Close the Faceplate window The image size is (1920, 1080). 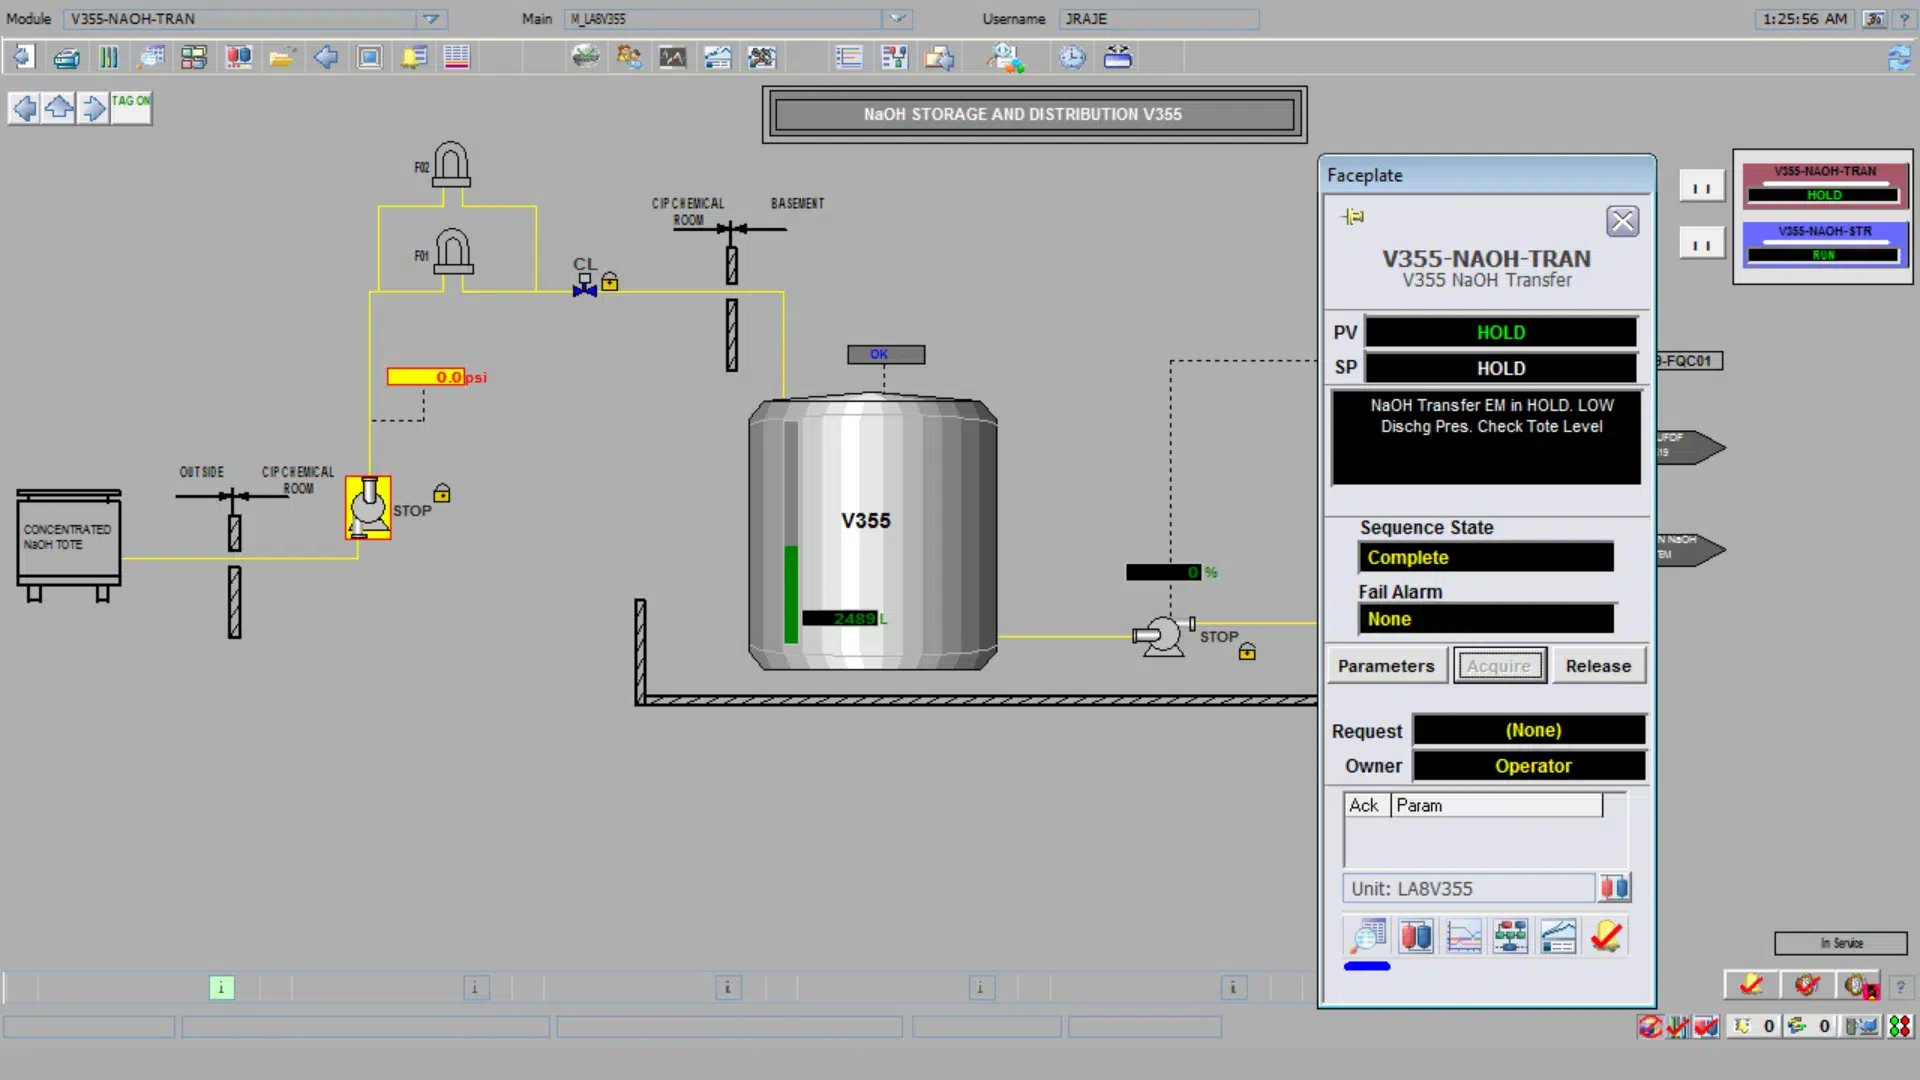1622,221
